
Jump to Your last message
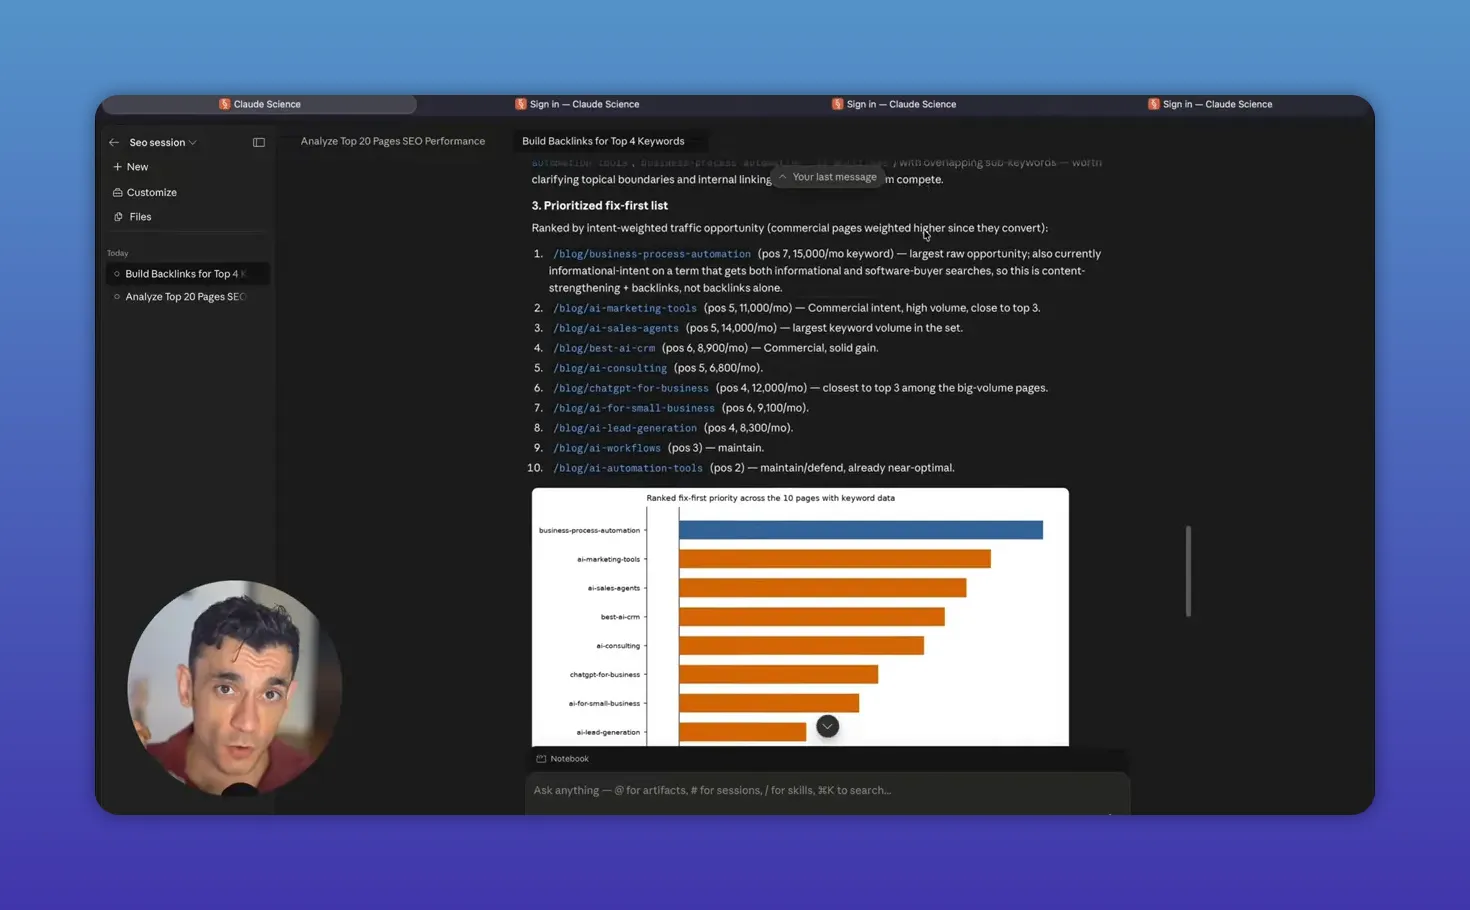coord(827,177)
